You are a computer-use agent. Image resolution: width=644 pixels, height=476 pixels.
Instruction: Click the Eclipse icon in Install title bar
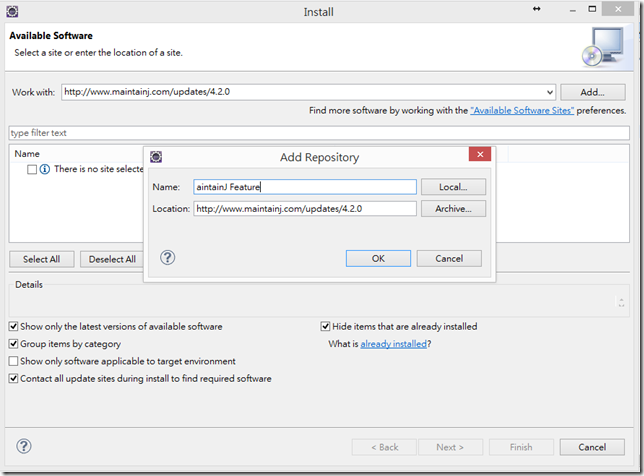tap(12, 11)
